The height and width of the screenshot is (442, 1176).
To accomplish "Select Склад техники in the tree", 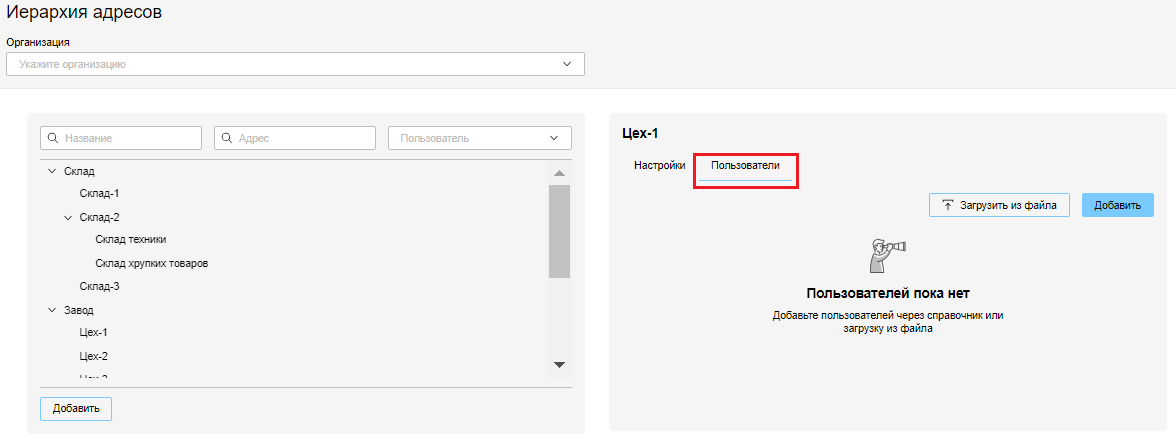I will click(x=131, y=240).
